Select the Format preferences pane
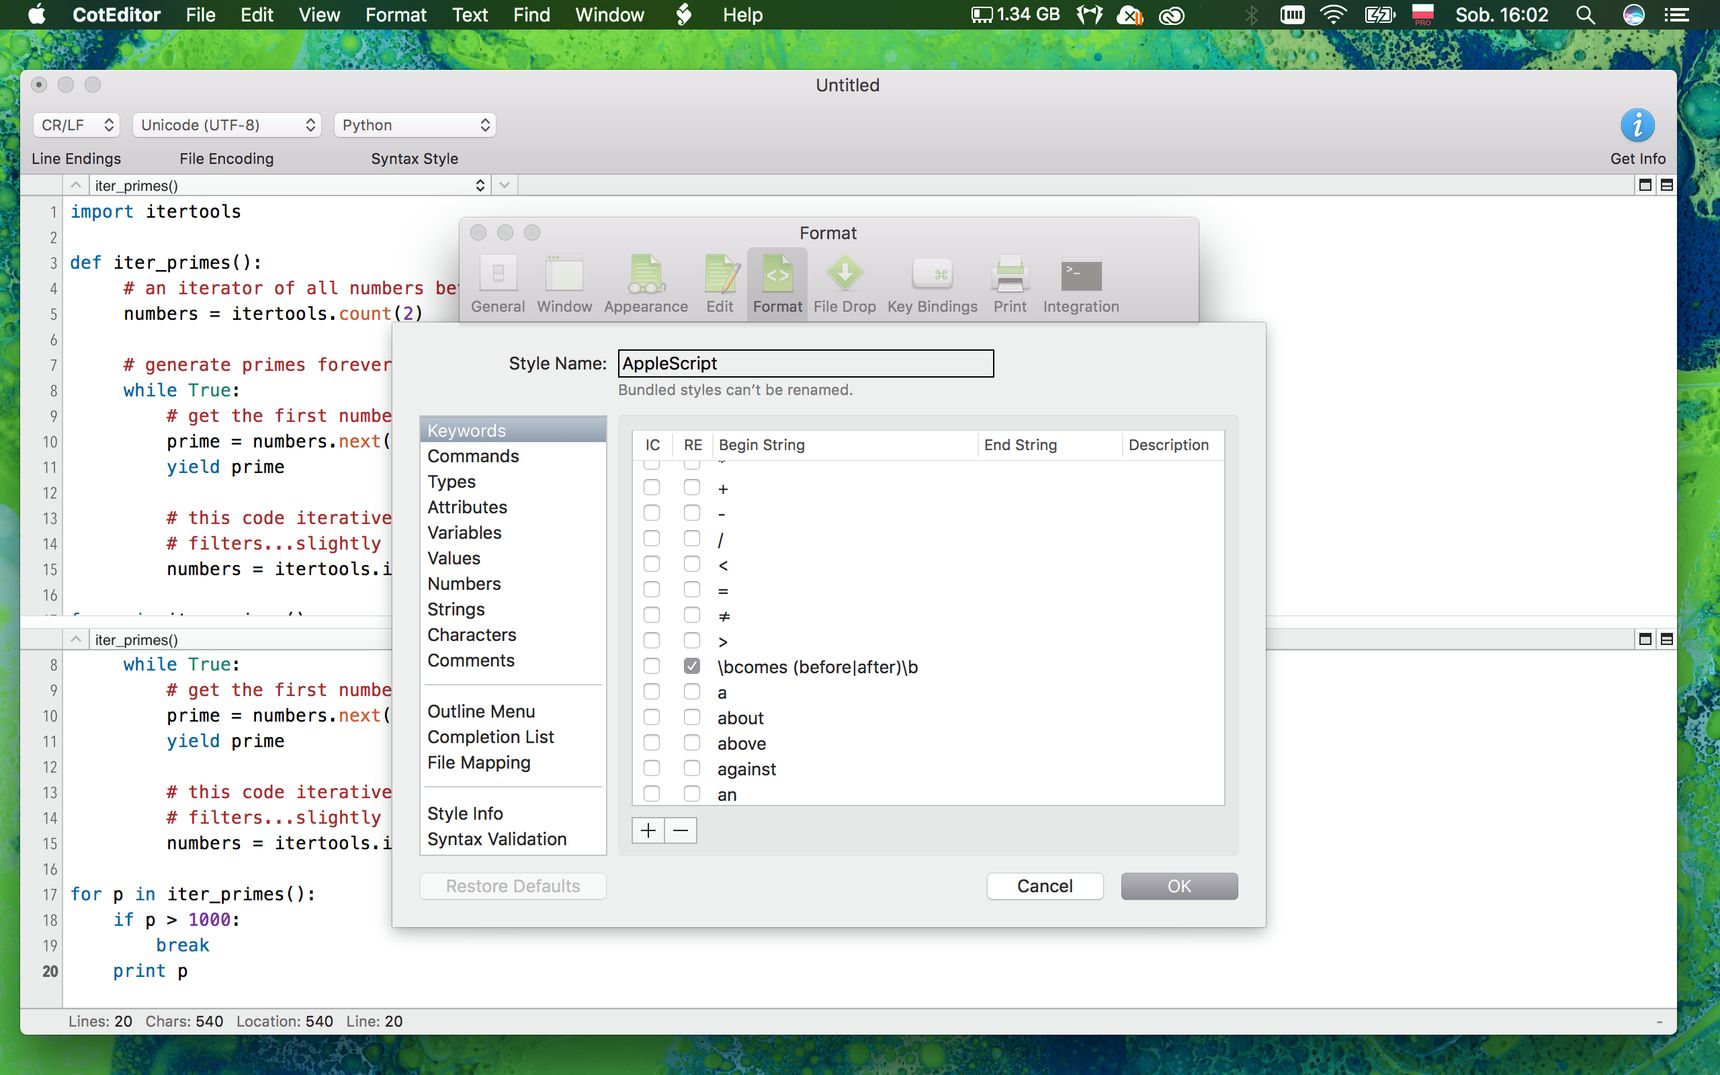 777,284
